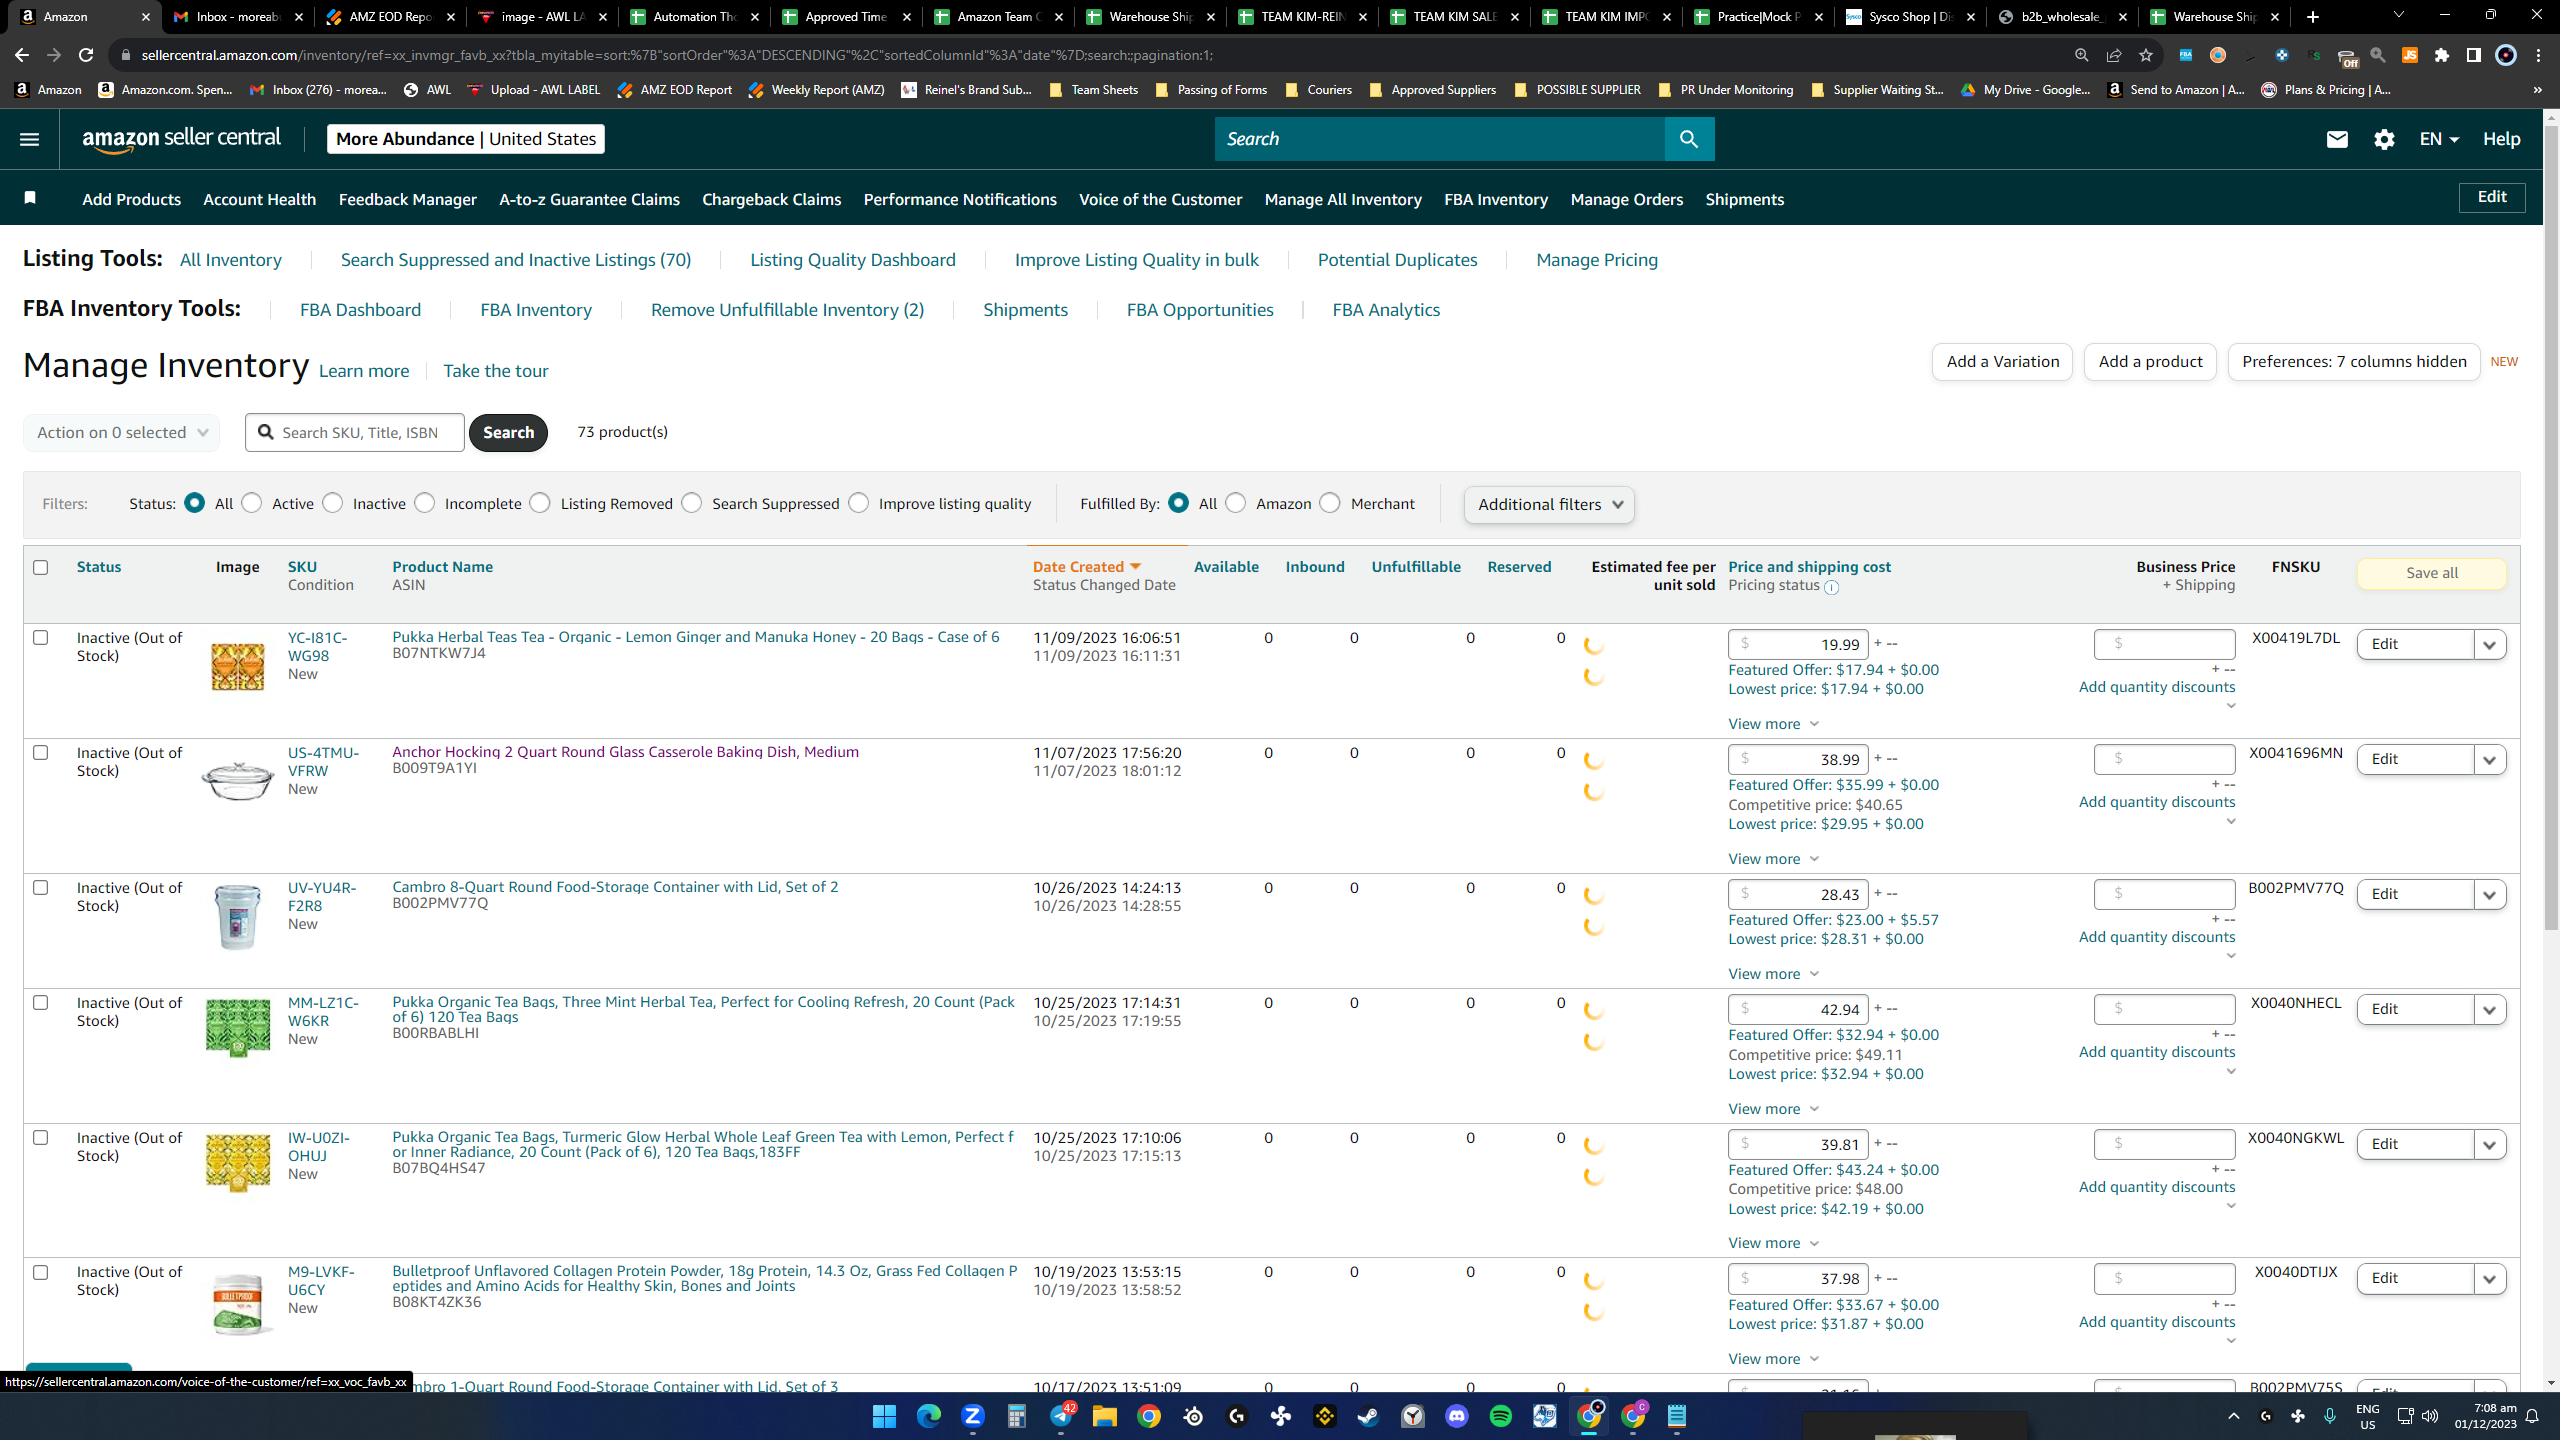Expand the Additional filters dropdown
This screenshot has width=2560, height=1440.
[x=1549, y=504]
